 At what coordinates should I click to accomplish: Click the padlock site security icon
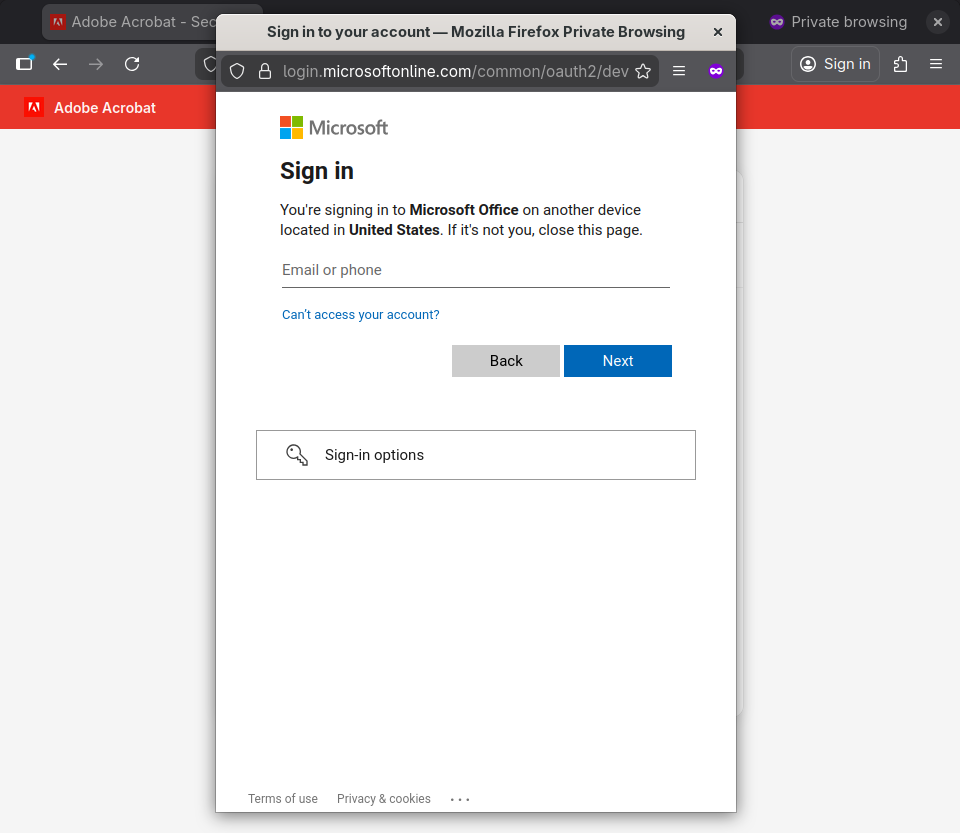[265, 71]
